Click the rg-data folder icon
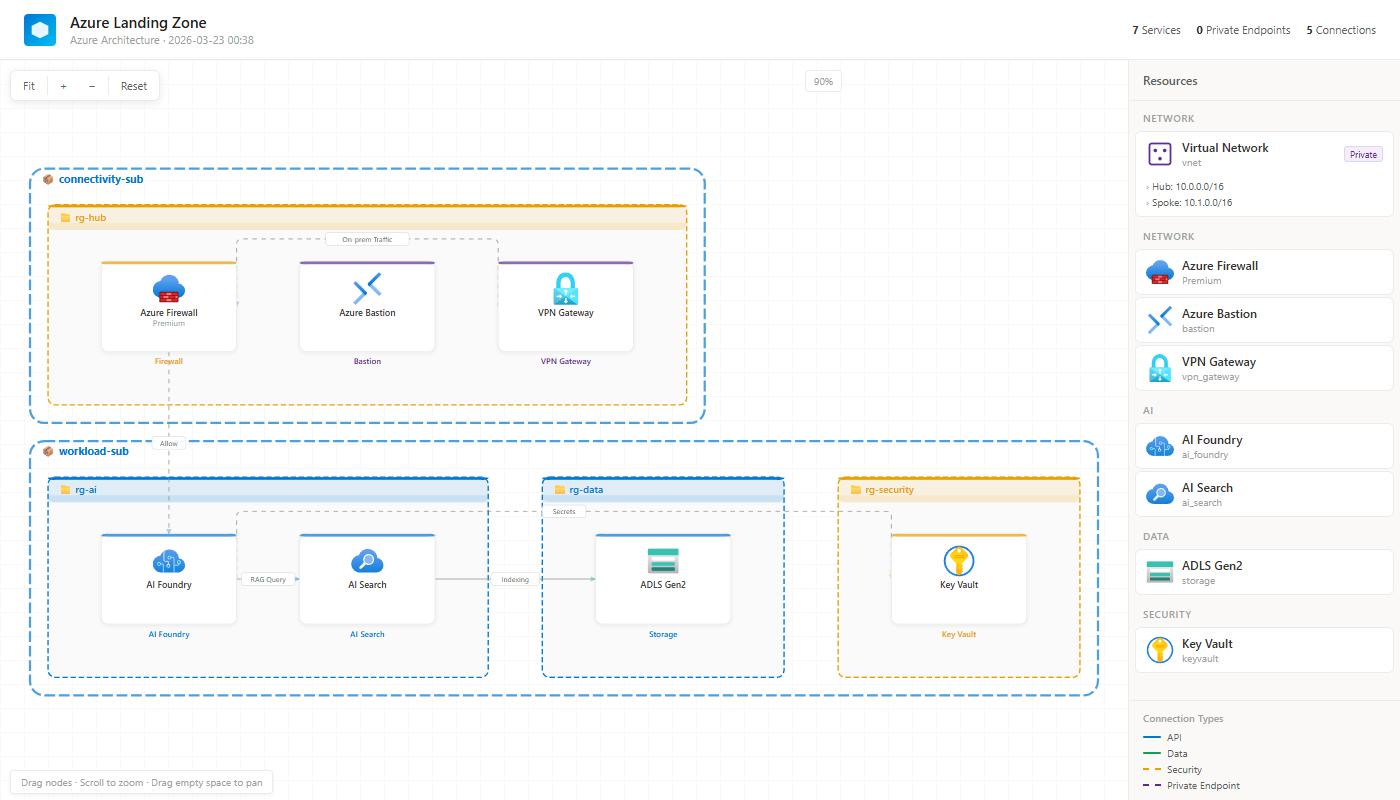 (560, 490)
